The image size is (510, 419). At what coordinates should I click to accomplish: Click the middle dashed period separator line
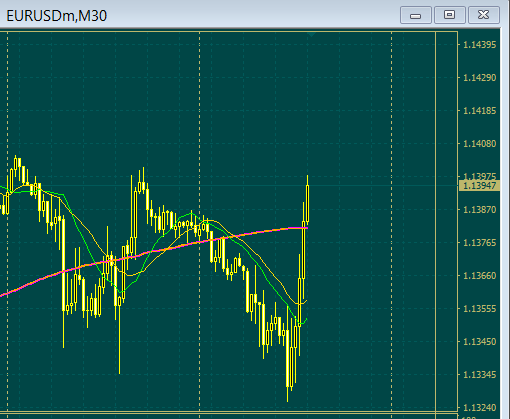click(200, 220)
